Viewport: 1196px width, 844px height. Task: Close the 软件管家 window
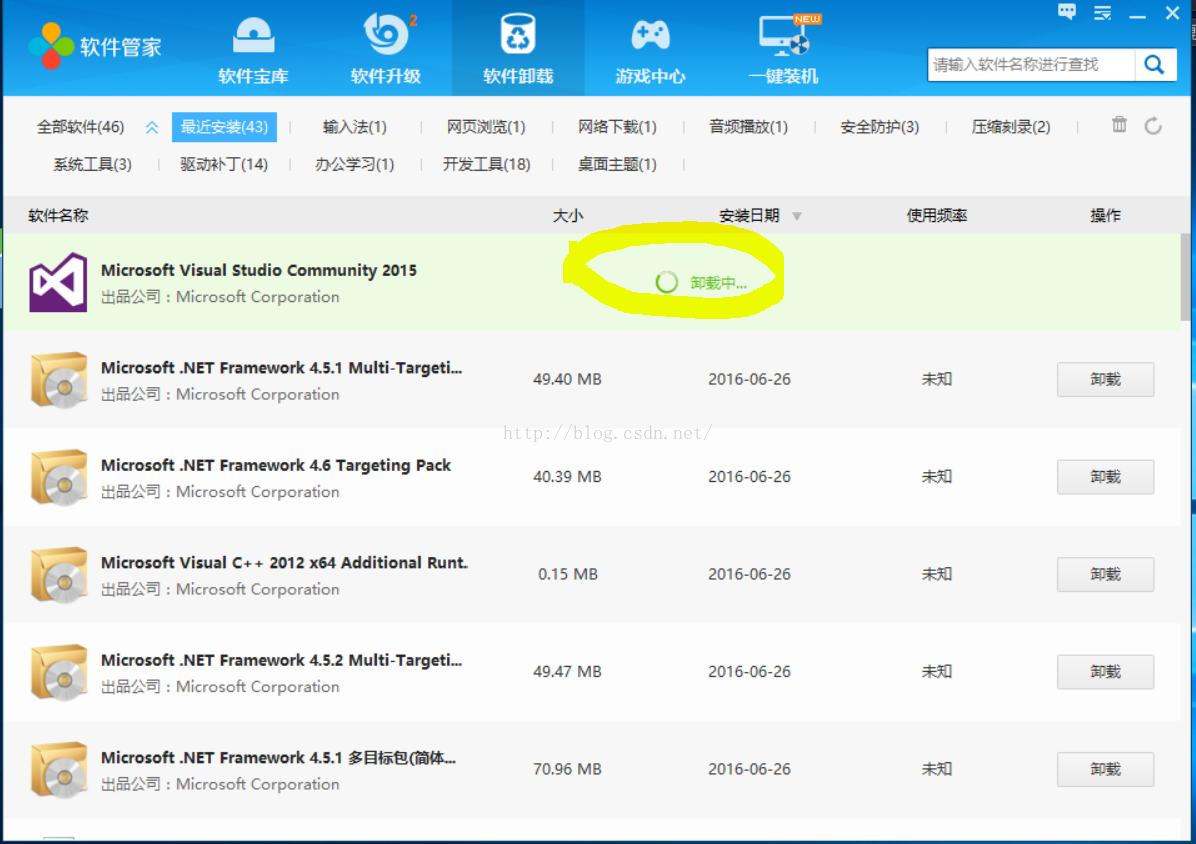pos(1172,13)
